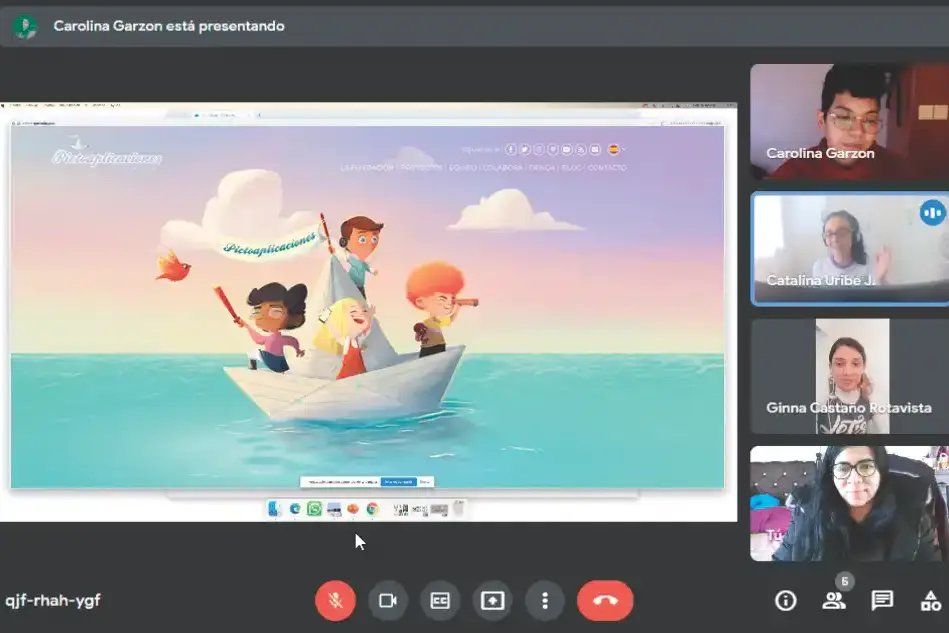
Task: Open Microsoft Edge in the shared dock
Action: tap(295, 509)
